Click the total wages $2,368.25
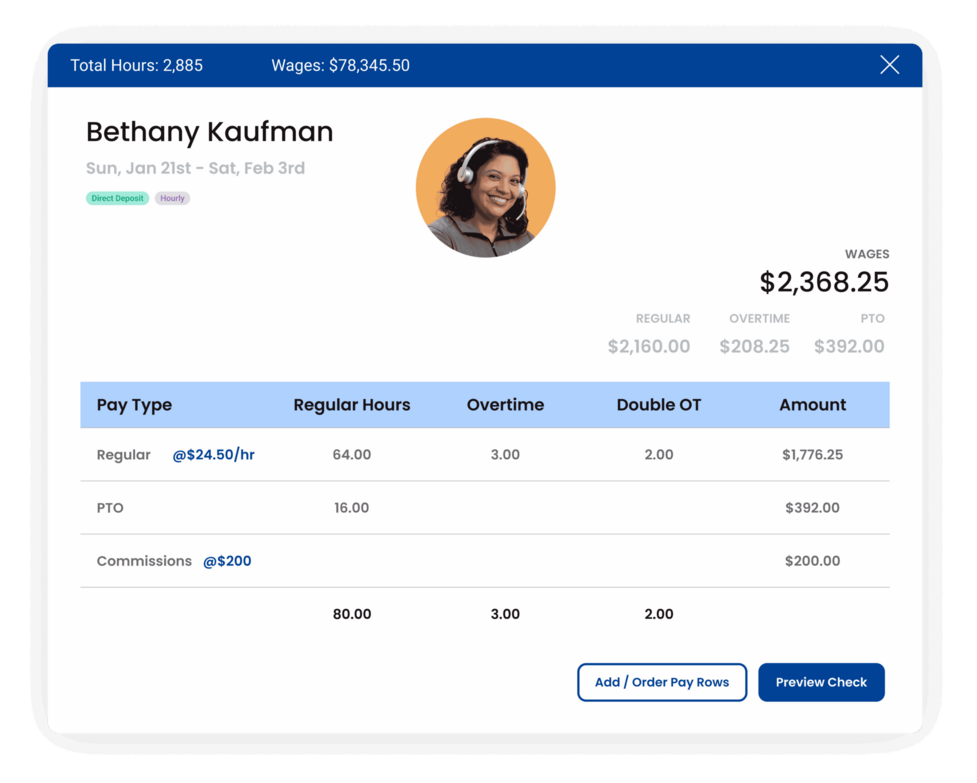 pos(824,282)
